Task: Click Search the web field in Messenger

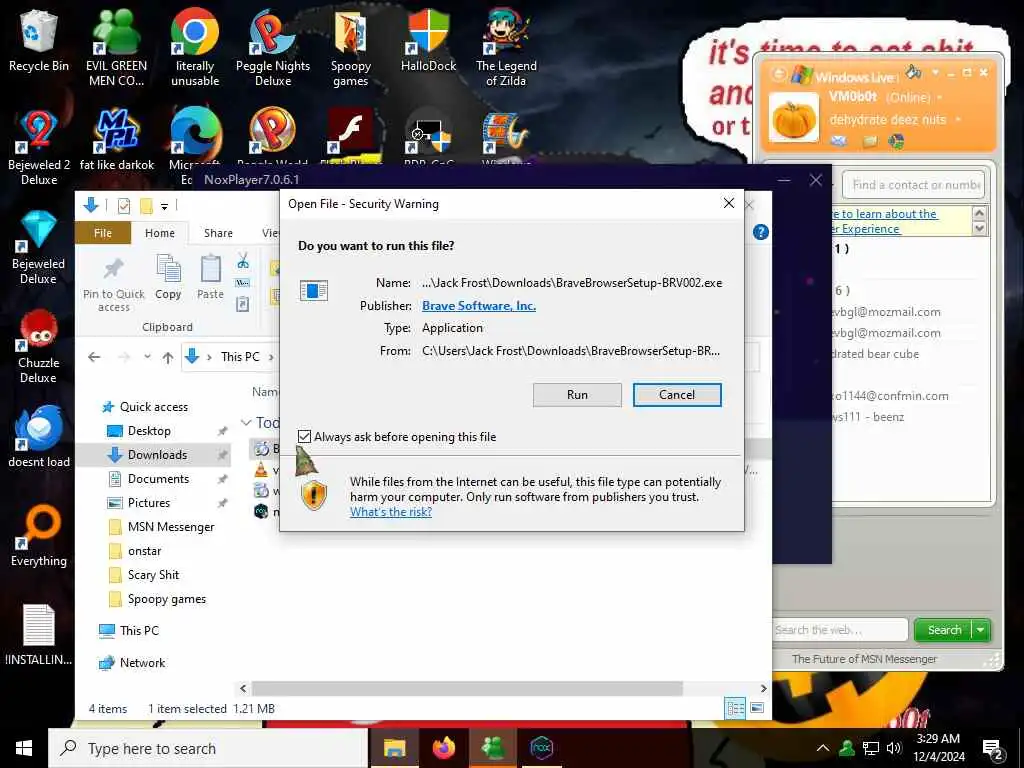Action: (840, 630)
